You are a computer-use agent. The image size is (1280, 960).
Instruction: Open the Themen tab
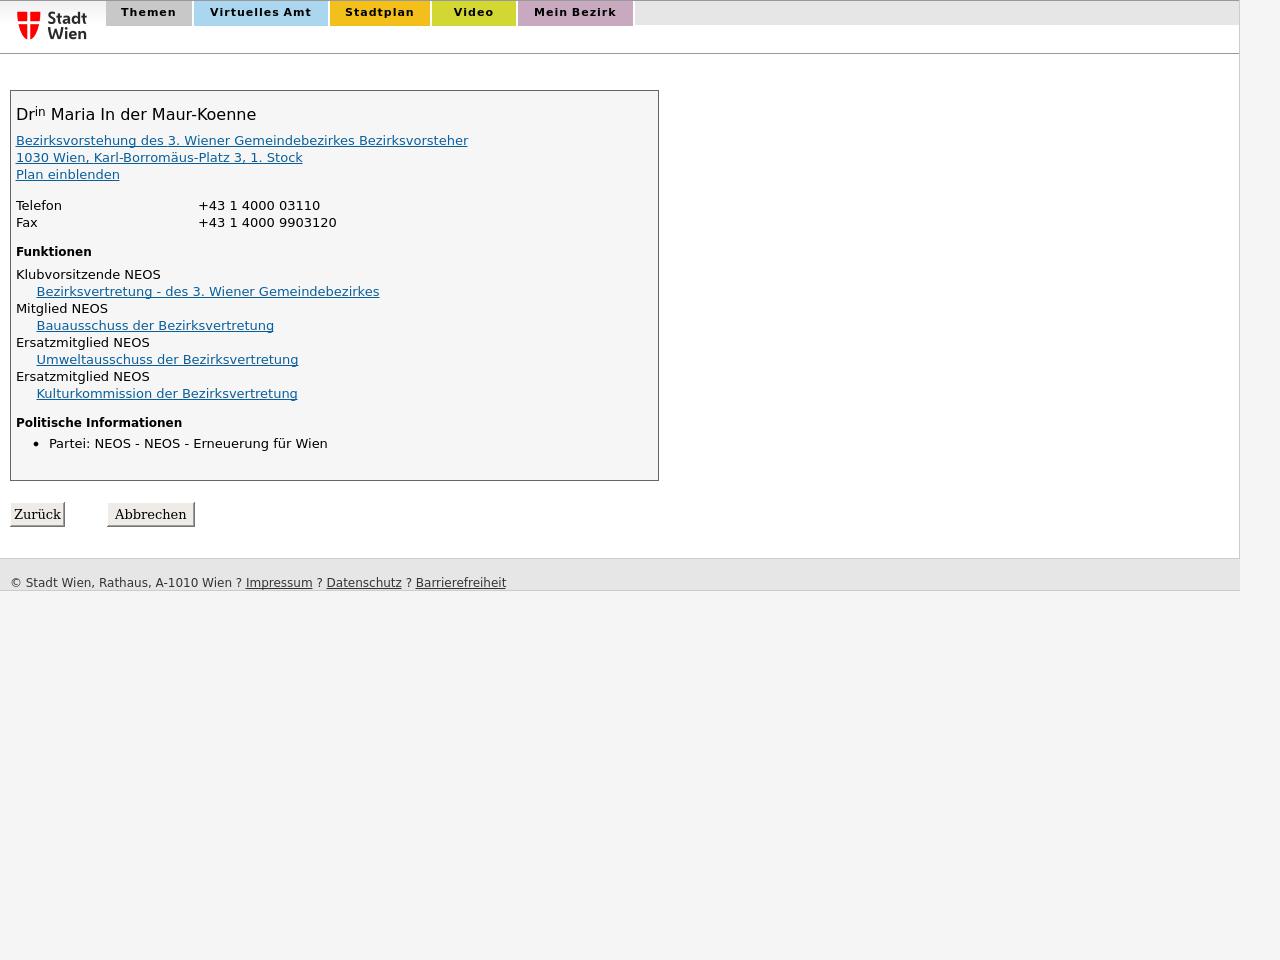(148, 13)
